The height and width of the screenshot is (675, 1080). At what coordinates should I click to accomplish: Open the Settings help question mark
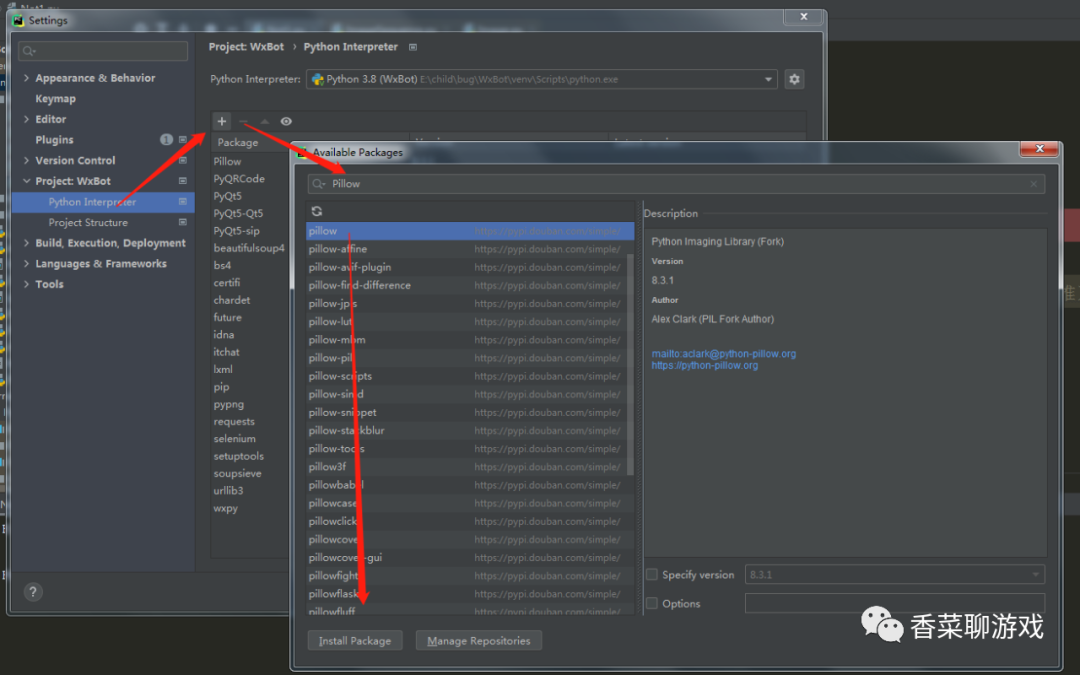[32, 592]
